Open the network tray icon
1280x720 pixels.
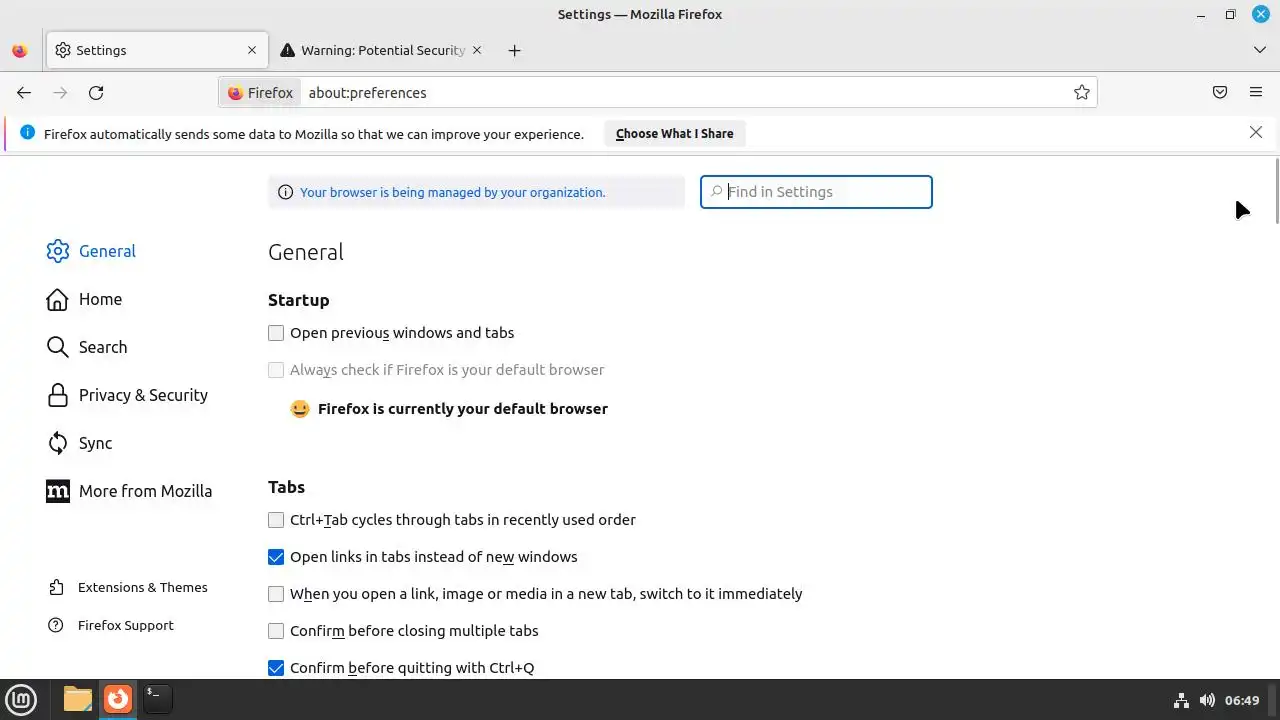(1181, 700)
